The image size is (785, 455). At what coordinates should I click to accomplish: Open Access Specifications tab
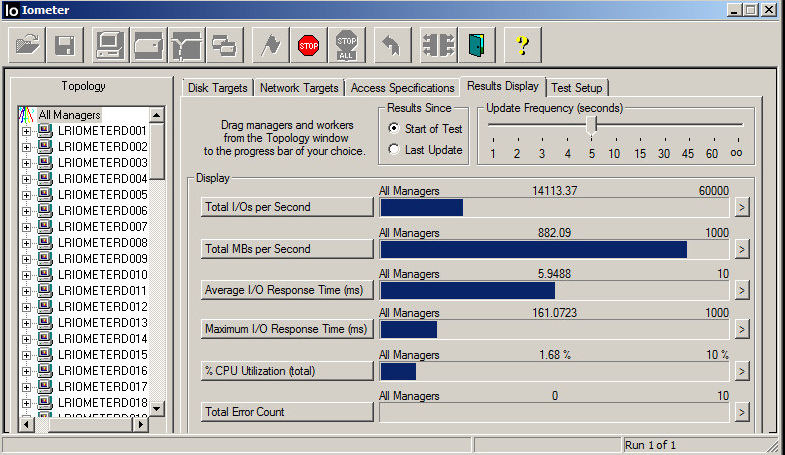tap(403, 88)
